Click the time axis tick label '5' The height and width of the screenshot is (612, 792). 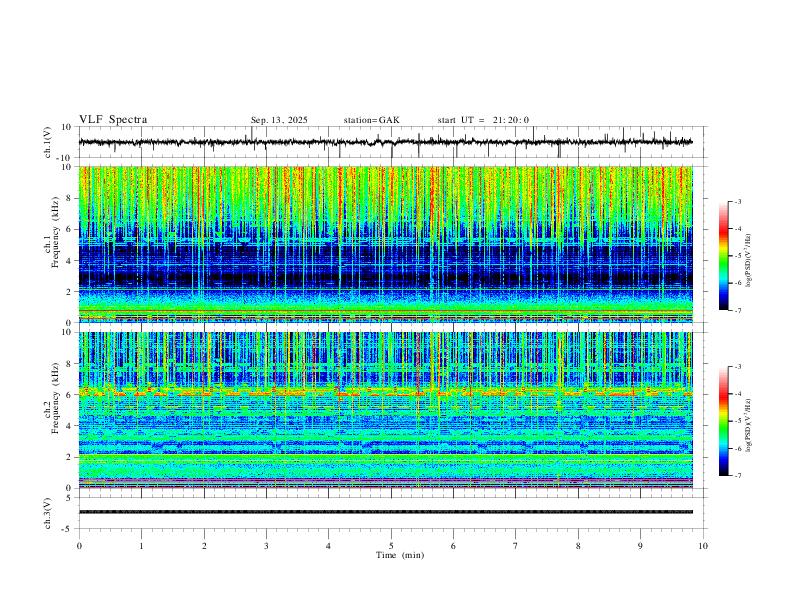point(391,546)
